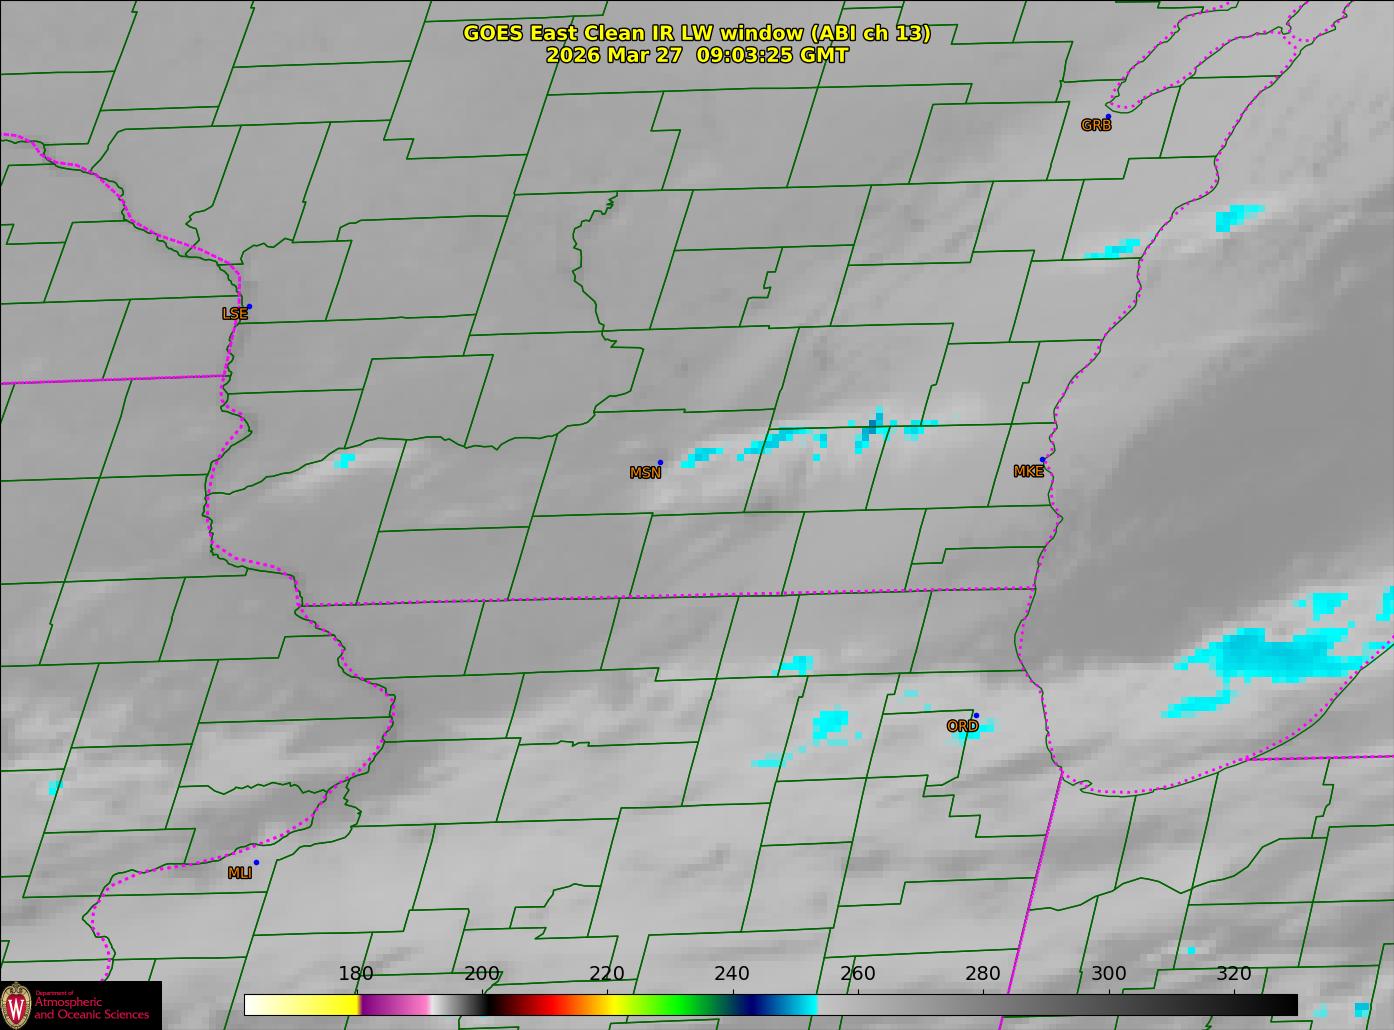Click the UW crest logo icon
1394x1030 pixels.
tap(16, 1004)
